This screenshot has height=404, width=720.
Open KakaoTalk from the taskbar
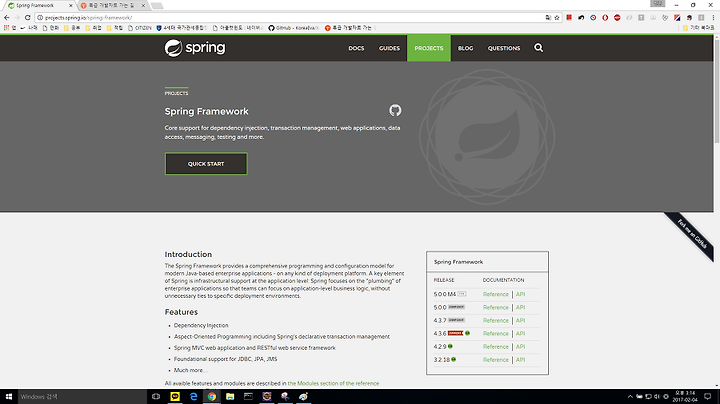[x=175, y=396]
